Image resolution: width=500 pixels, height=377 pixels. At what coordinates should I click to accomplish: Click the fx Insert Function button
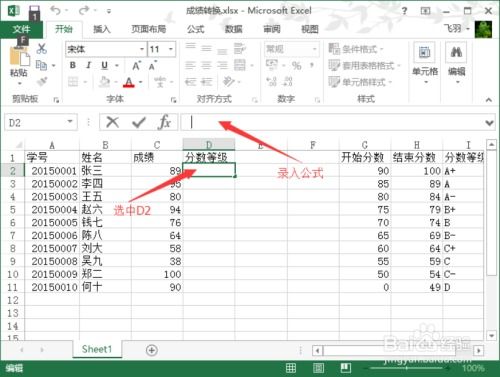pyautogui.click(x=164, y=122)
